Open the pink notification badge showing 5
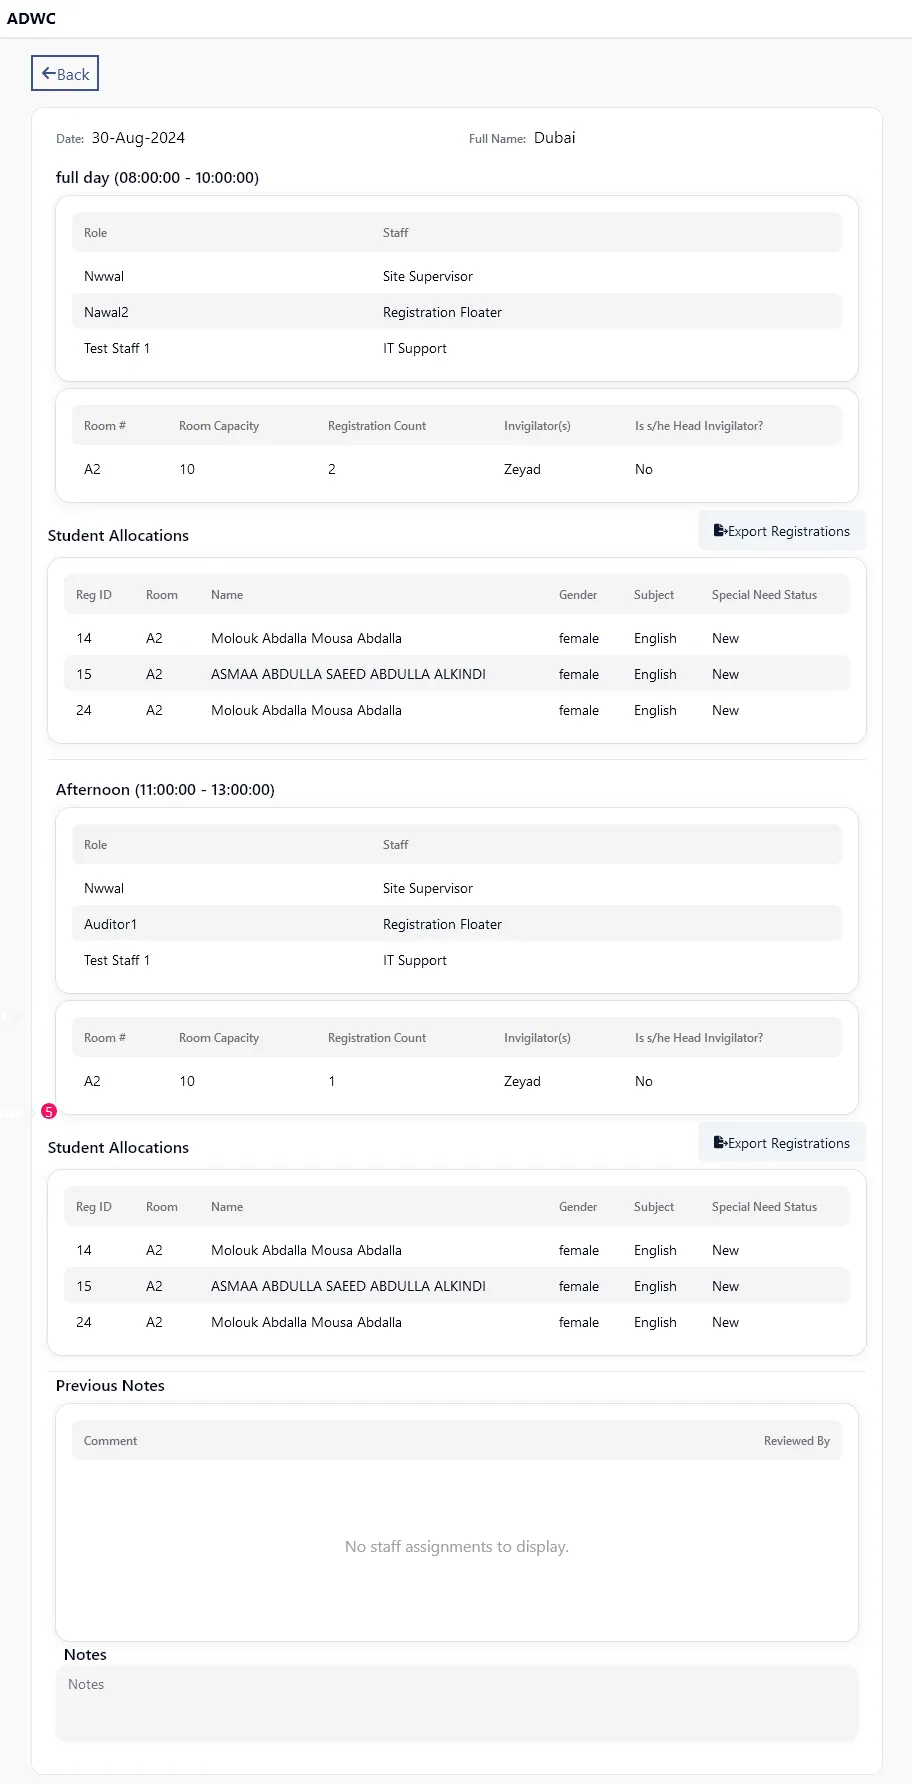This screenshot has width=912, height=1784. [48, 1111]
